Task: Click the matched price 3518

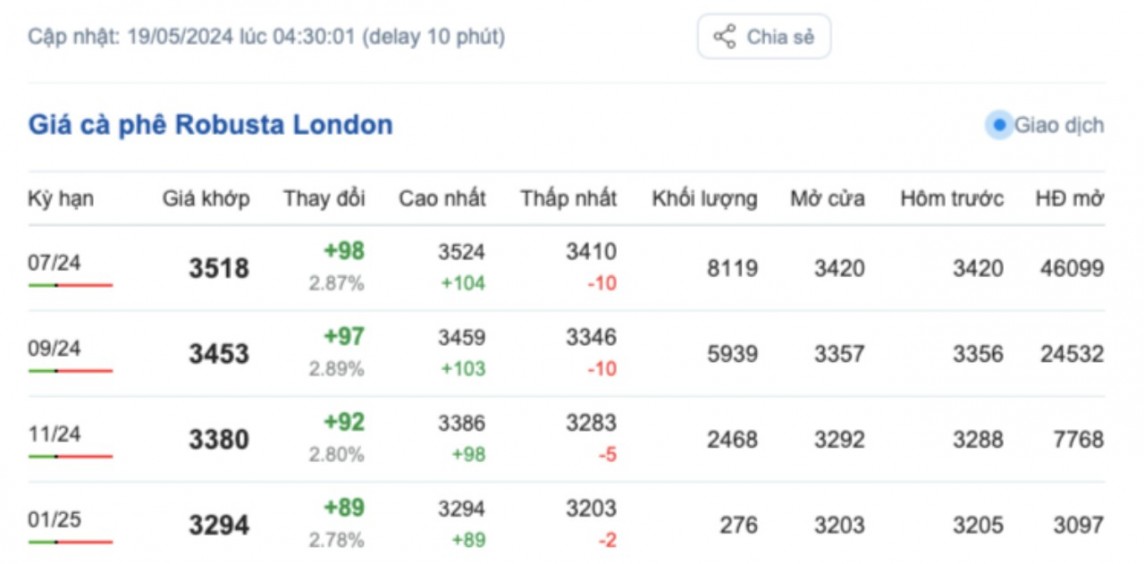Action: coord(218,269)
